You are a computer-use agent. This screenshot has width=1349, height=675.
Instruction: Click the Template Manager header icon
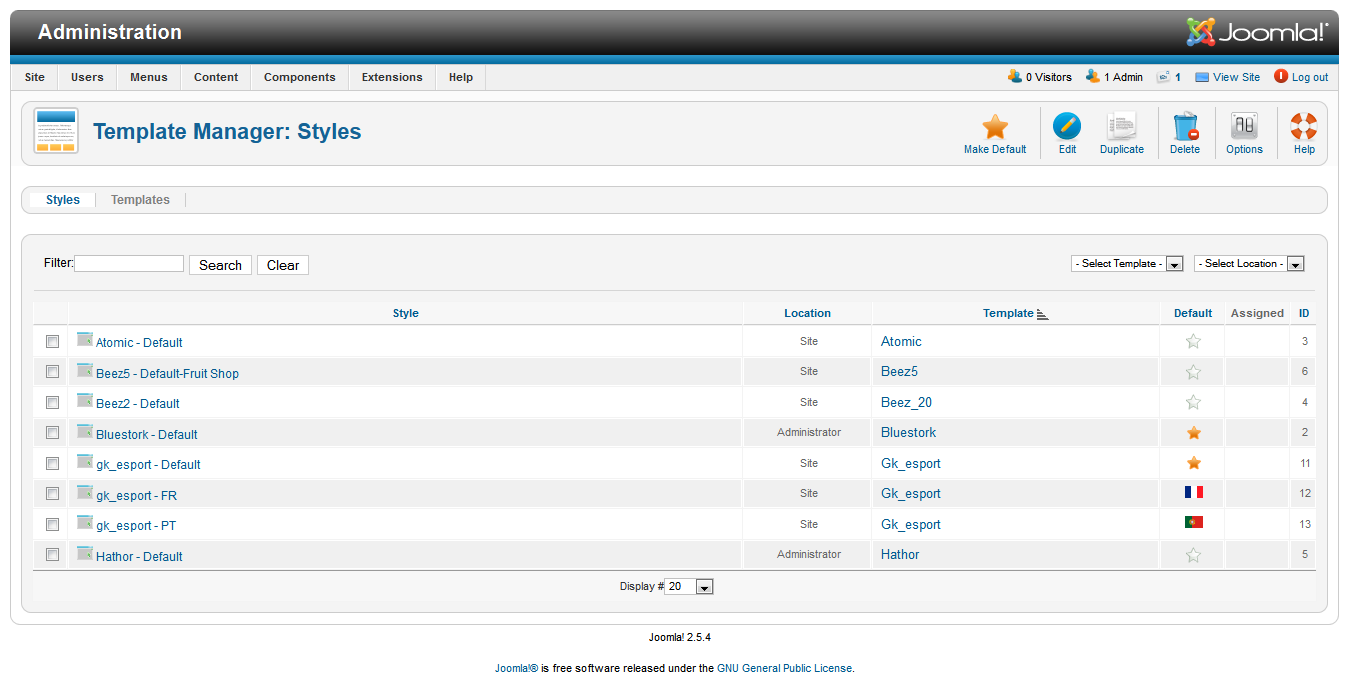click(56, 131)
